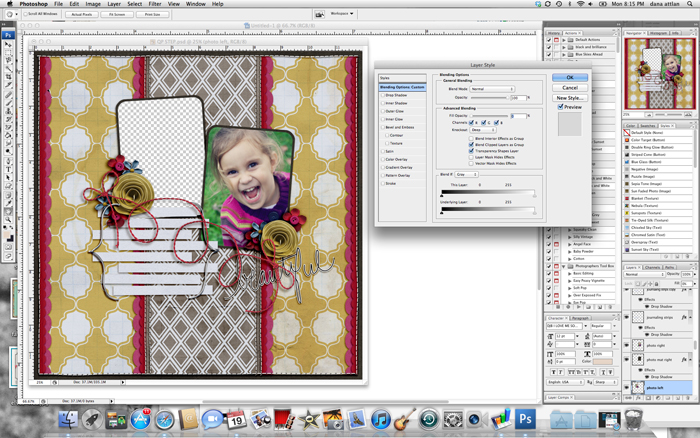Open Trash in the Dock
The height and width of the screenshot is (438, 700).
(633, 420)
